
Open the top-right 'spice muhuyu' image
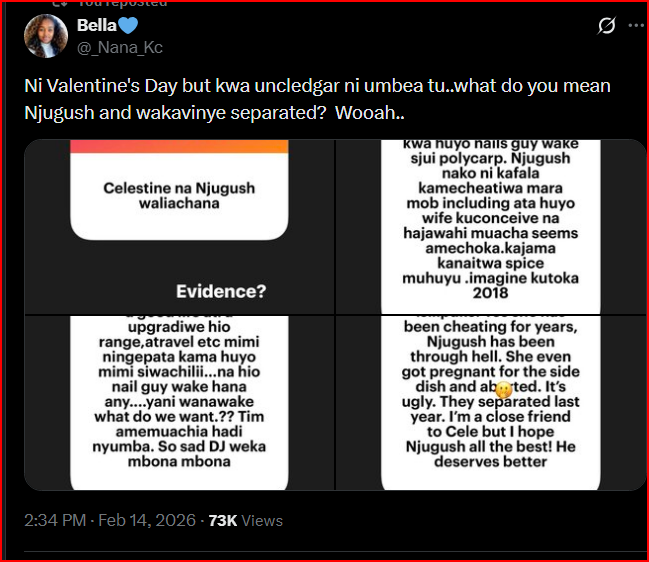click(x=491, y=226)
